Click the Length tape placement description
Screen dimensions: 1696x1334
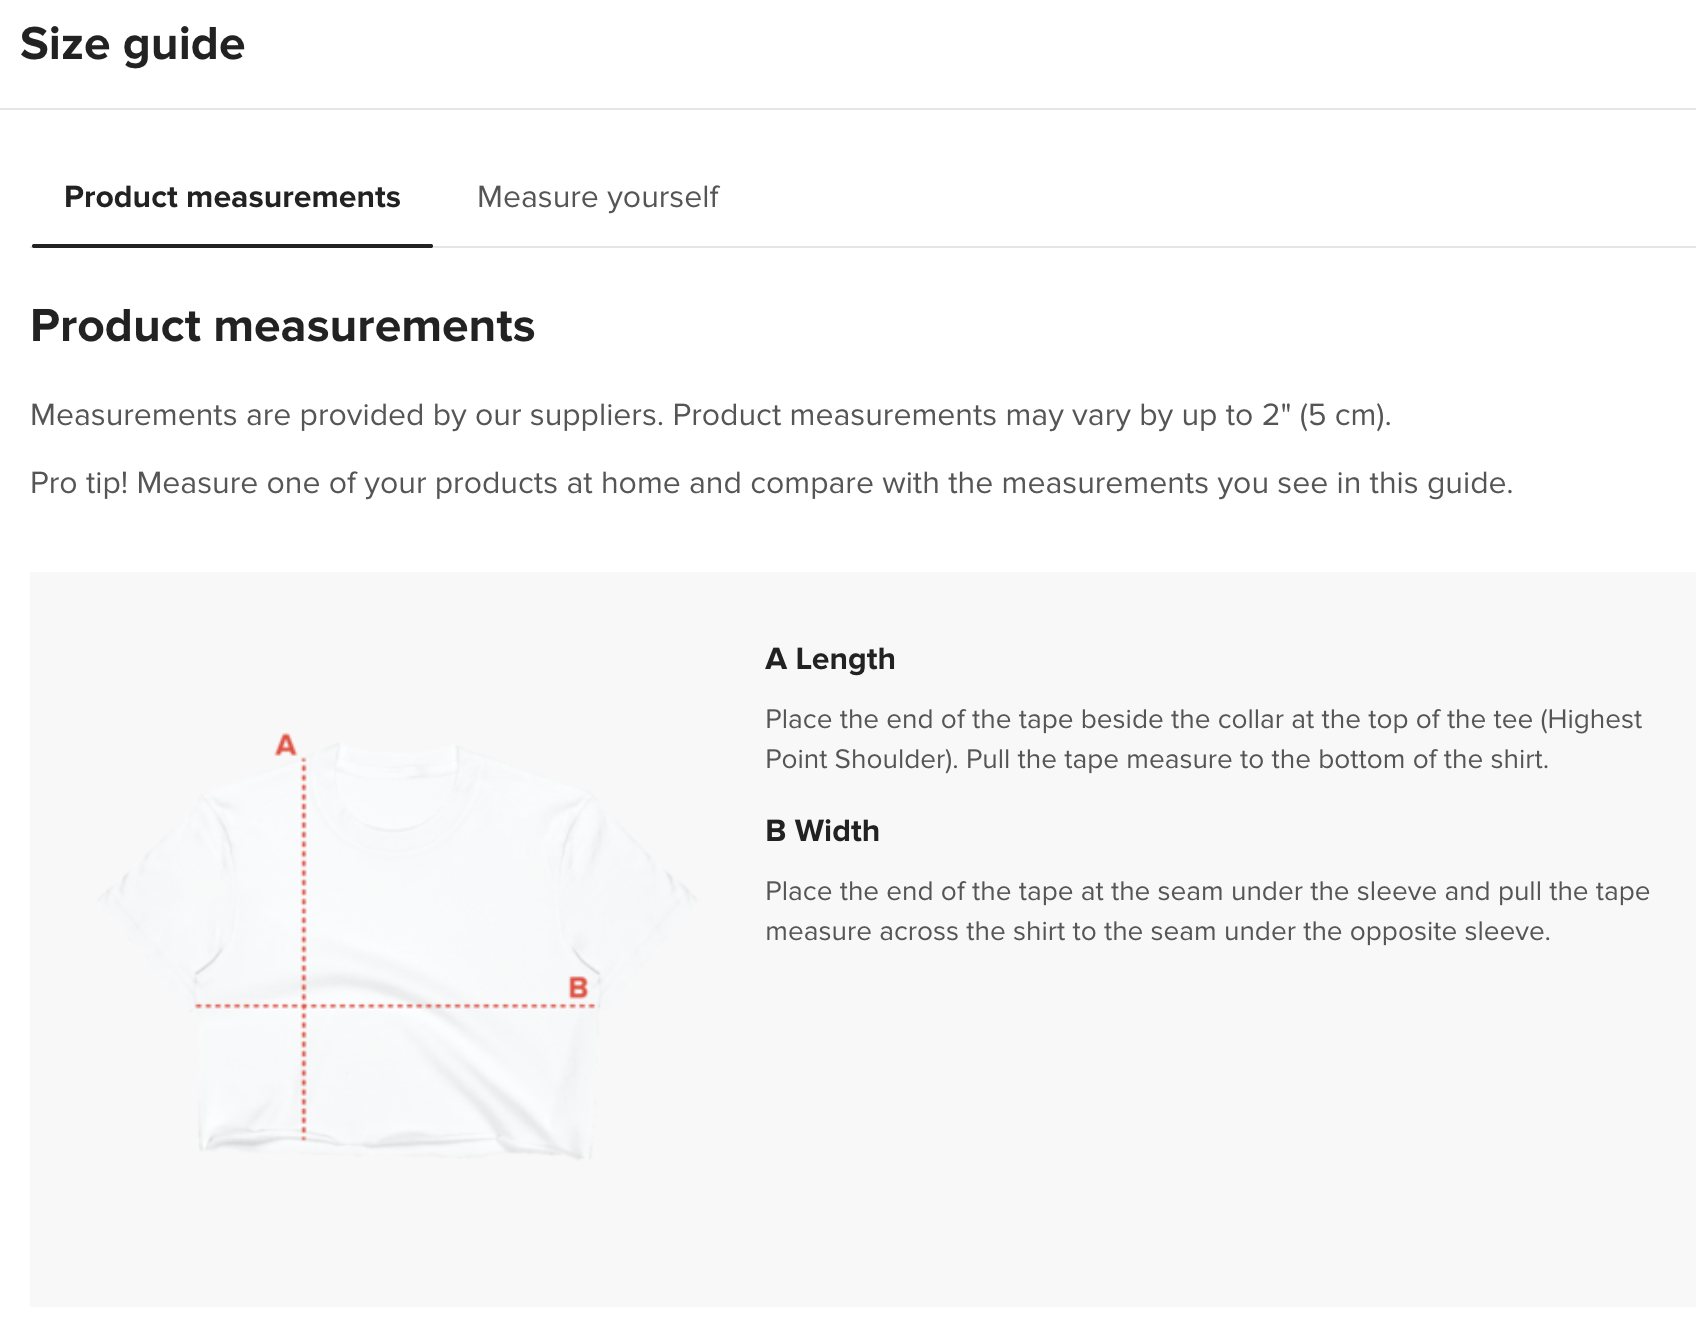coord(1203,739)
